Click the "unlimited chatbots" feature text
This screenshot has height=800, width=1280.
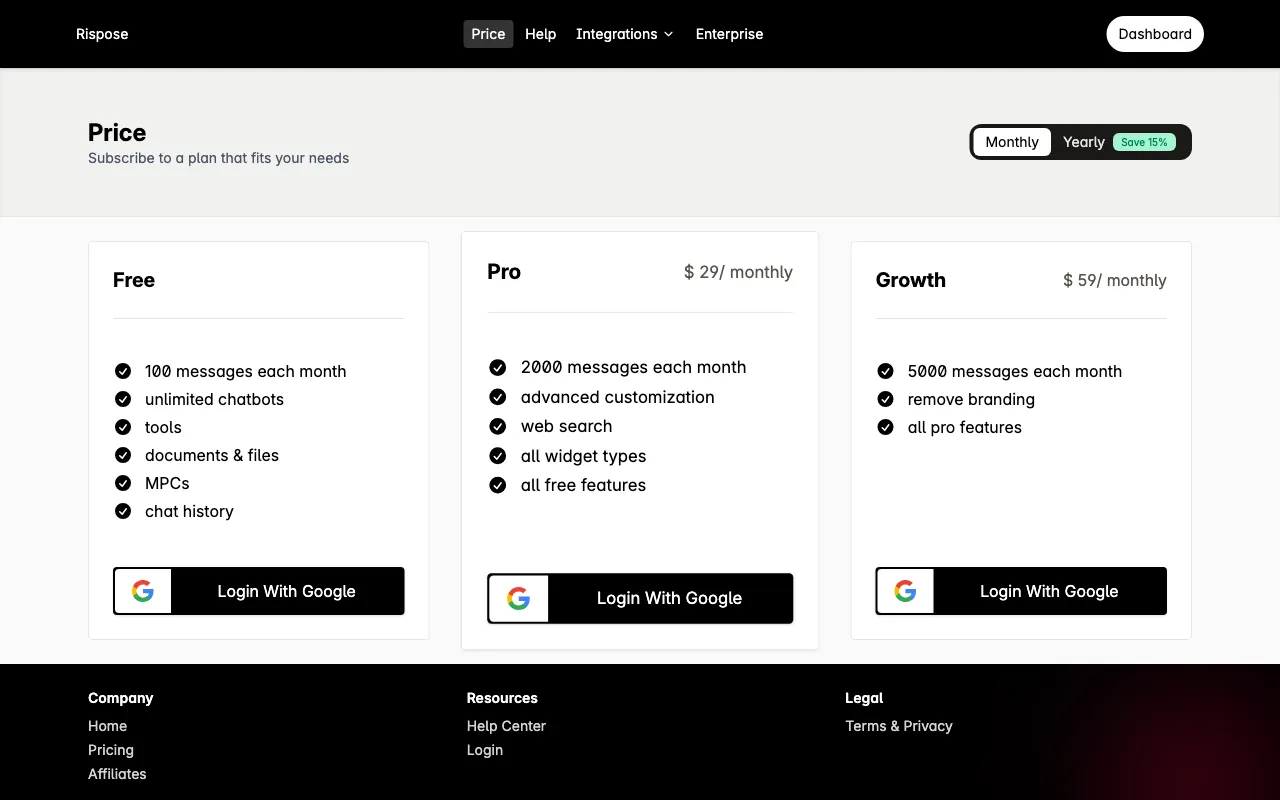pyautogui.click(x=214, y=399)
